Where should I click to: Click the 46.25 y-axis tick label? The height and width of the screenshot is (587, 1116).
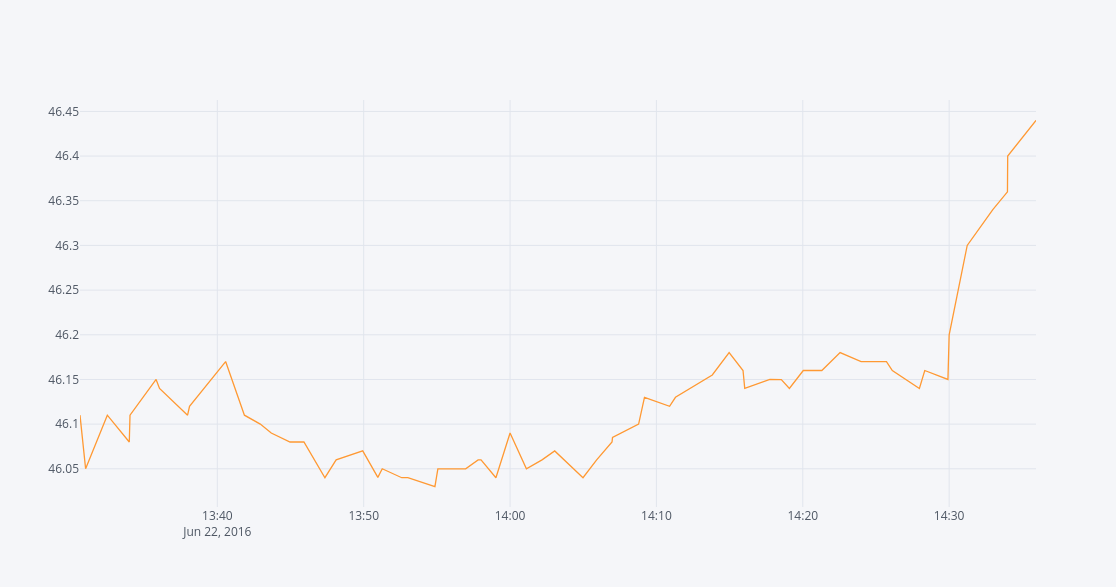point(63,290)
